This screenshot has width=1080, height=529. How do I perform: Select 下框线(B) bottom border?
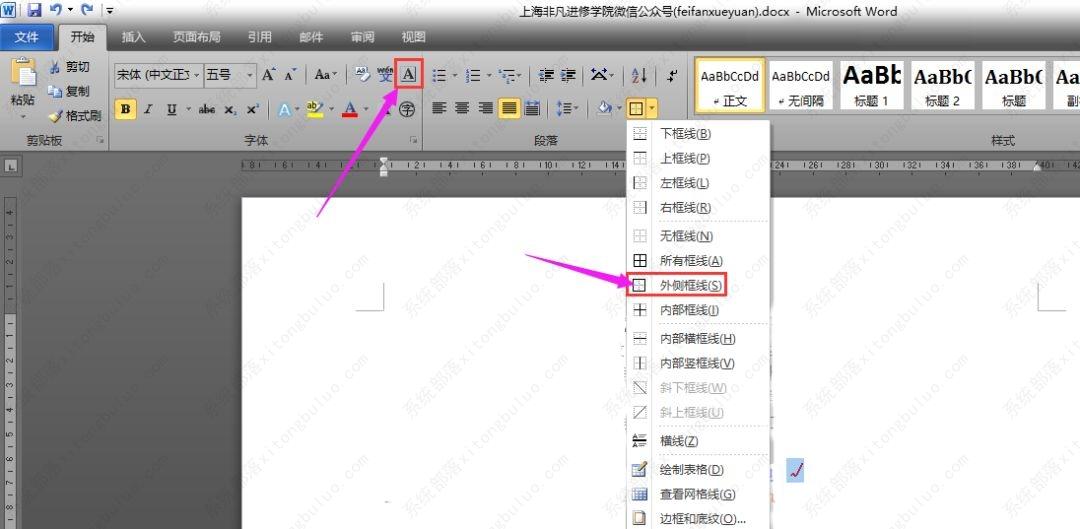pos(698,134)
